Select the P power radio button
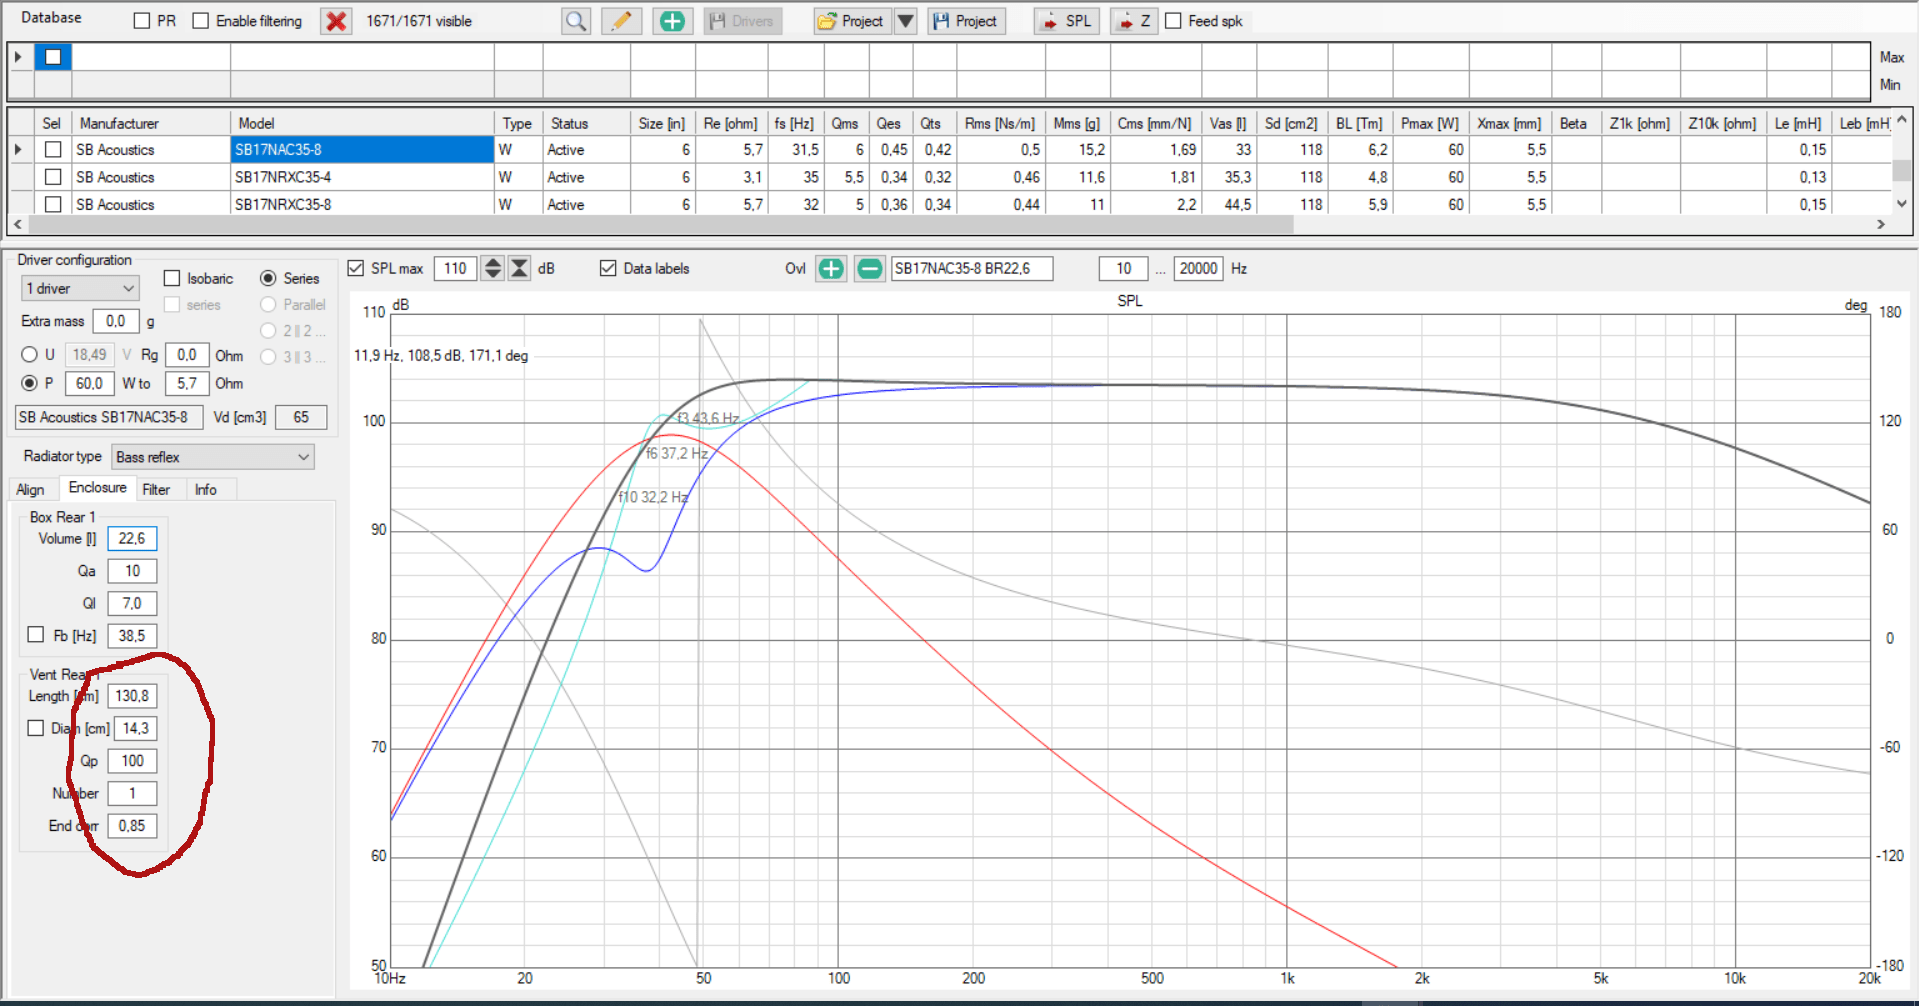The height and width of the screenshot is (1006, 1919). [29, 383]
